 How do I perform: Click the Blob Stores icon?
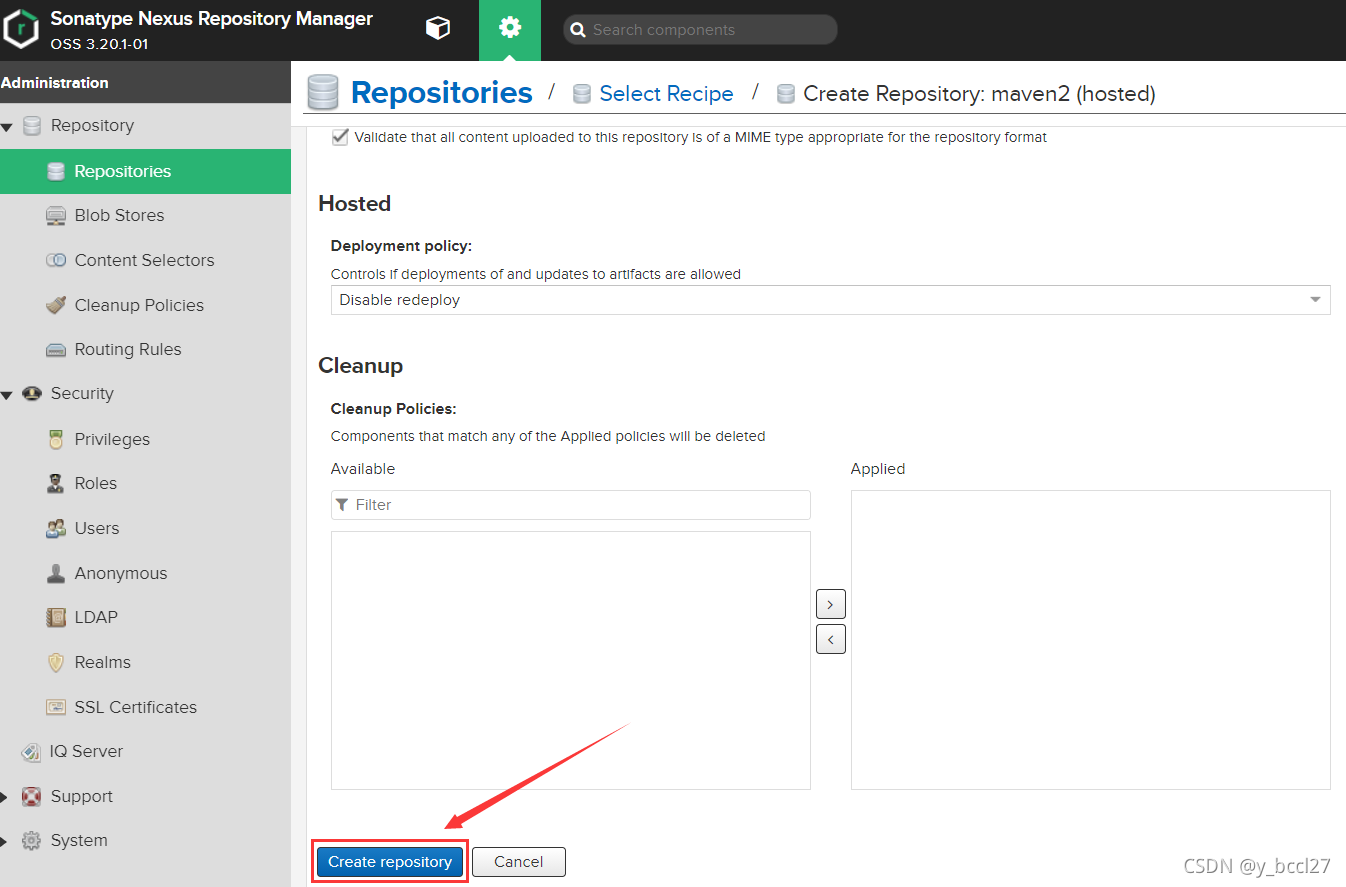[56, 216]
